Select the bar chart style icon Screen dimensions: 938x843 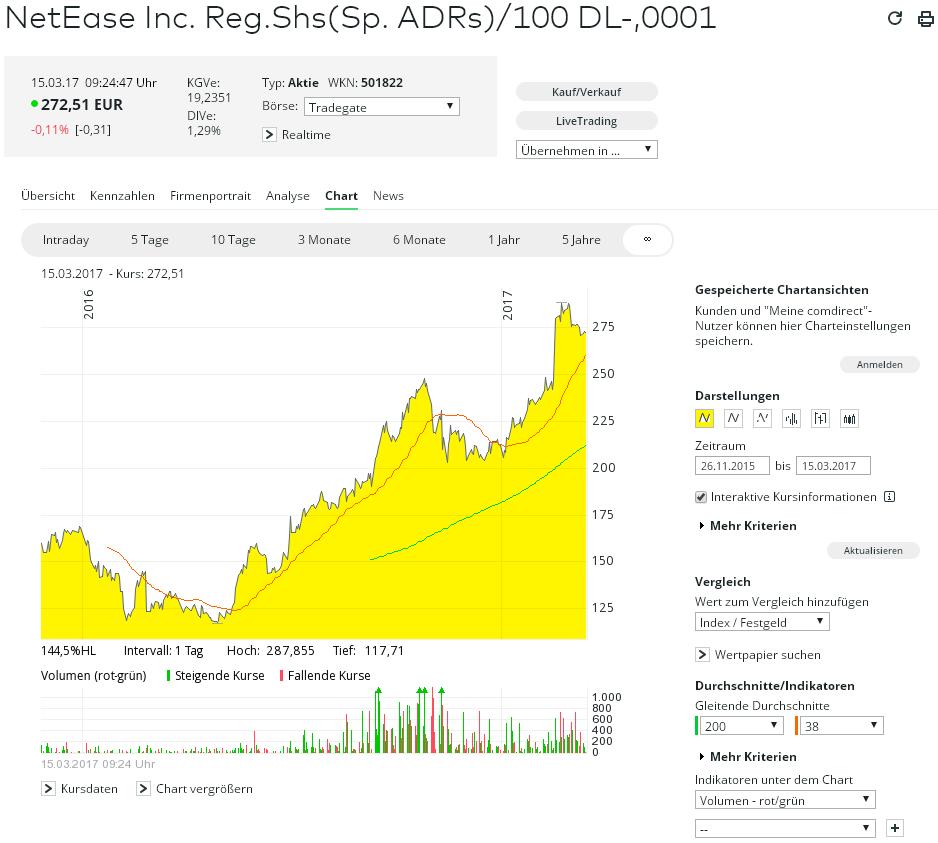791,418
